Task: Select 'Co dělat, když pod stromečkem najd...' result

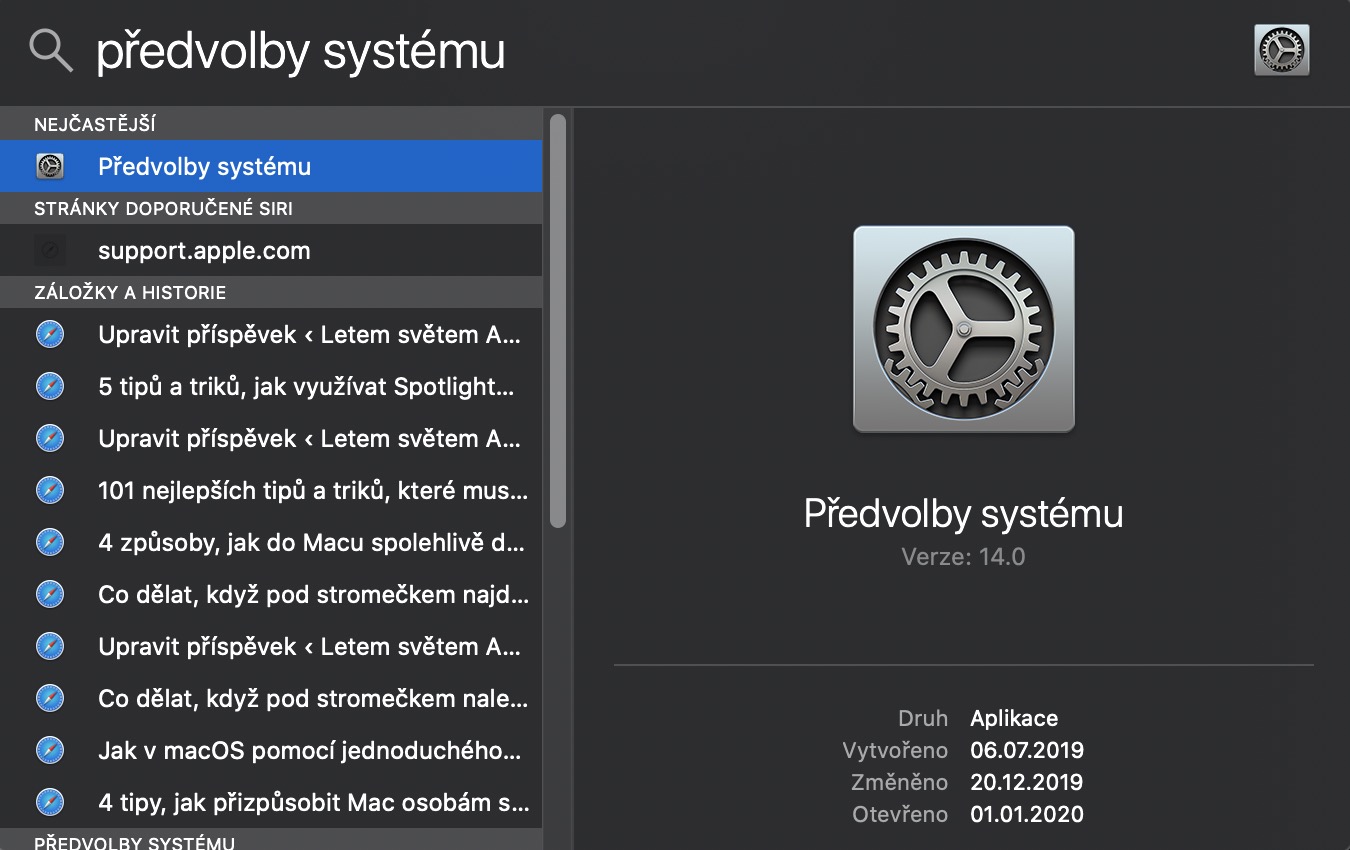Action: [x=313, y=595]
